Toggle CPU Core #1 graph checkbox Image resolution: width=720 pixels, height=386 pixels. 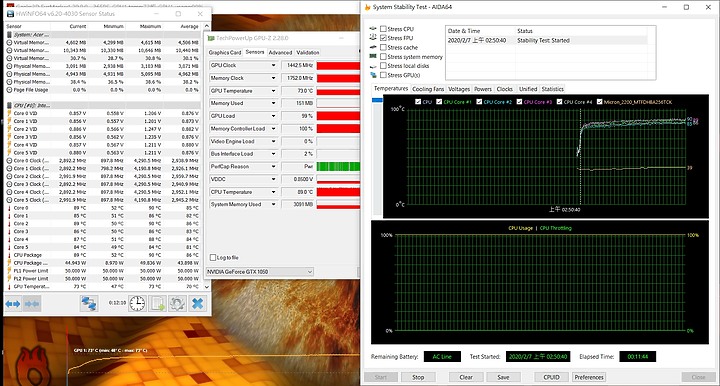(x=439, y=102)
